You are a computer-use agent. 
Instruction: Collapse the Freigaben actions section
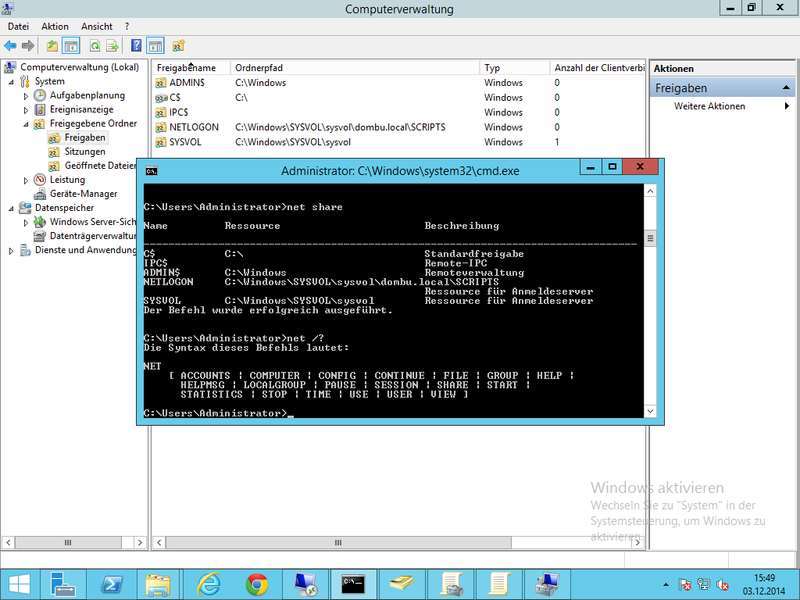click(787, 88)
